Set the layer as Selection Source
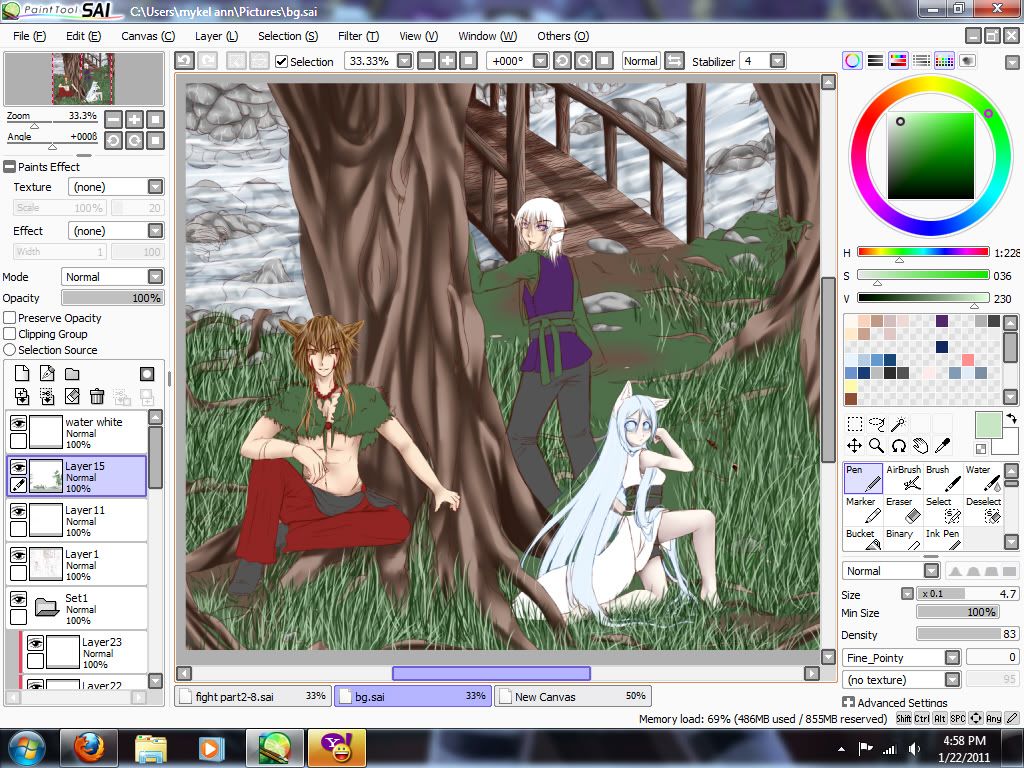Image resolution: width=1024 pixels, height=768 pixels. 10,350
